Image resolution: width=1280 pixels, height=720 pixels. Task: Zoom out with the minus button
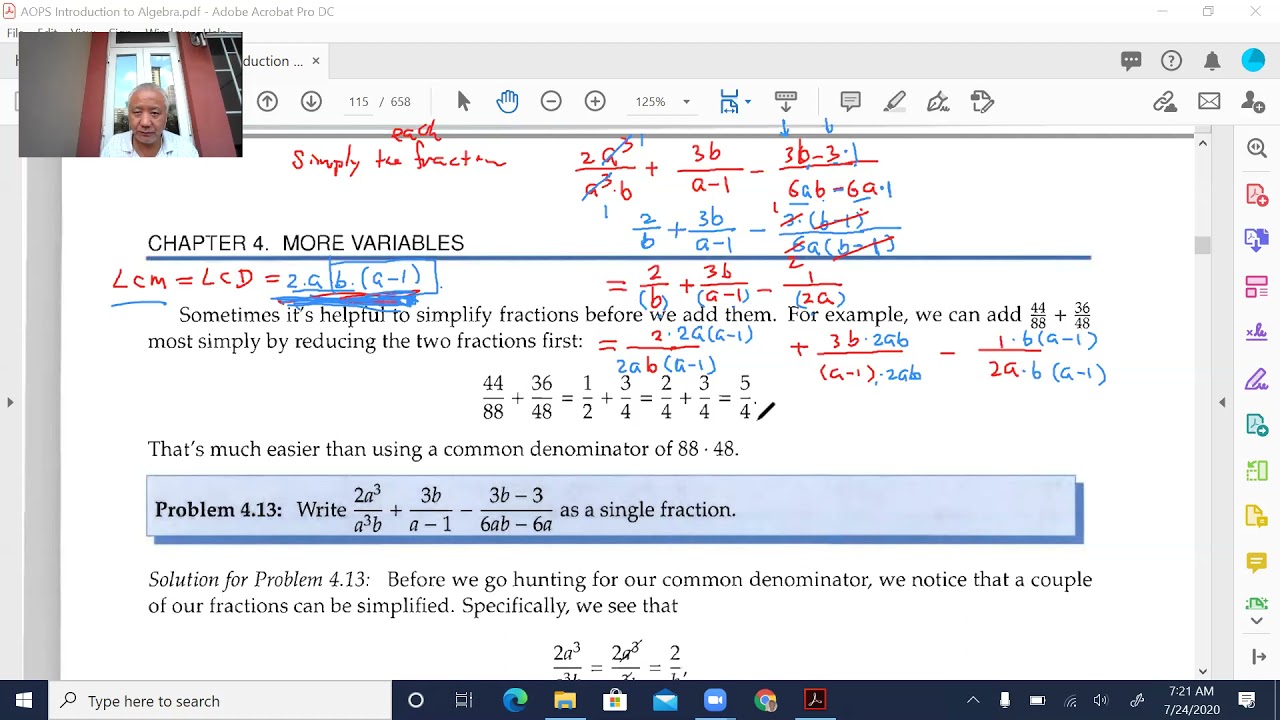click(x=551, y=101)
